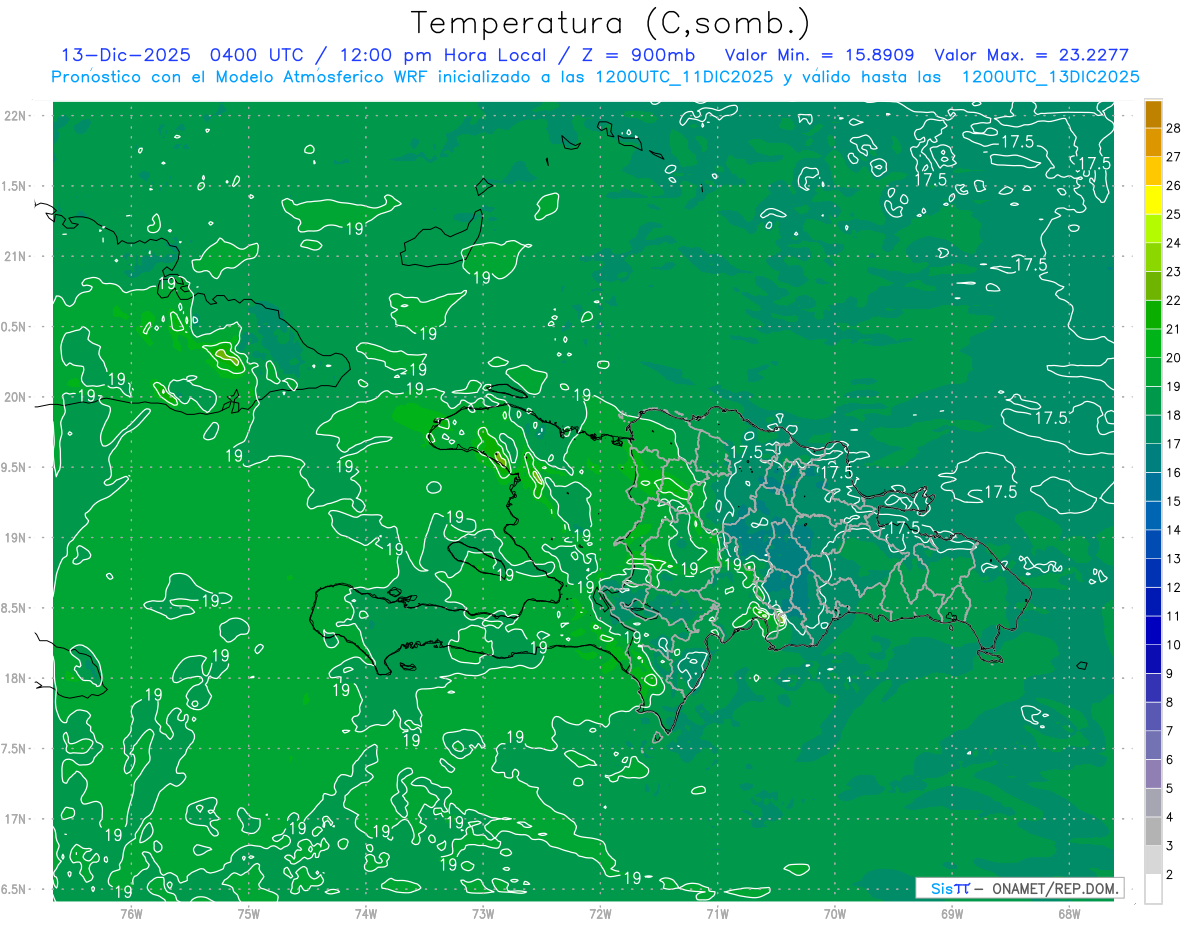Click the brown-orange swatch above 28

click(1153, 114)
